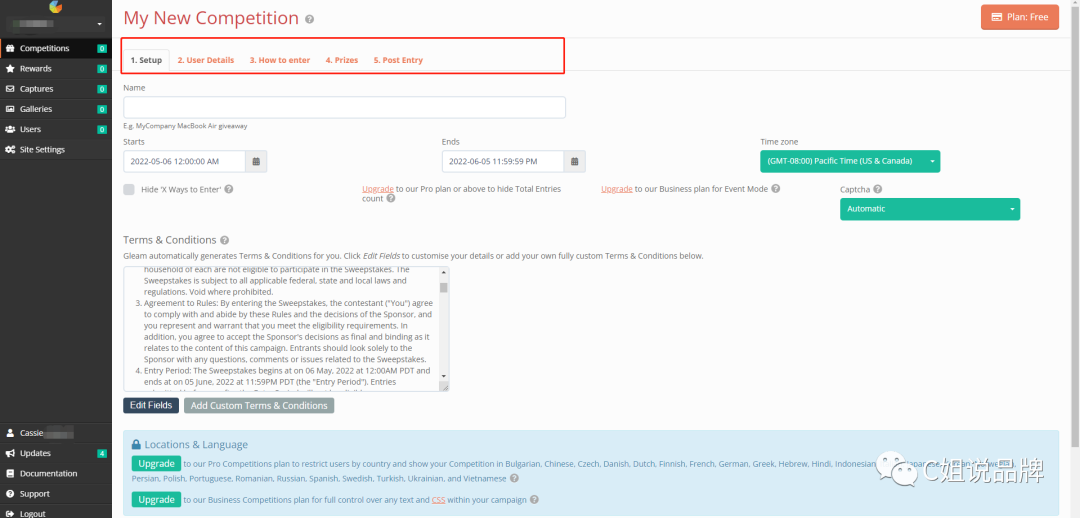
Task: Open Users in the sidebar
Action: pos(55,130)
